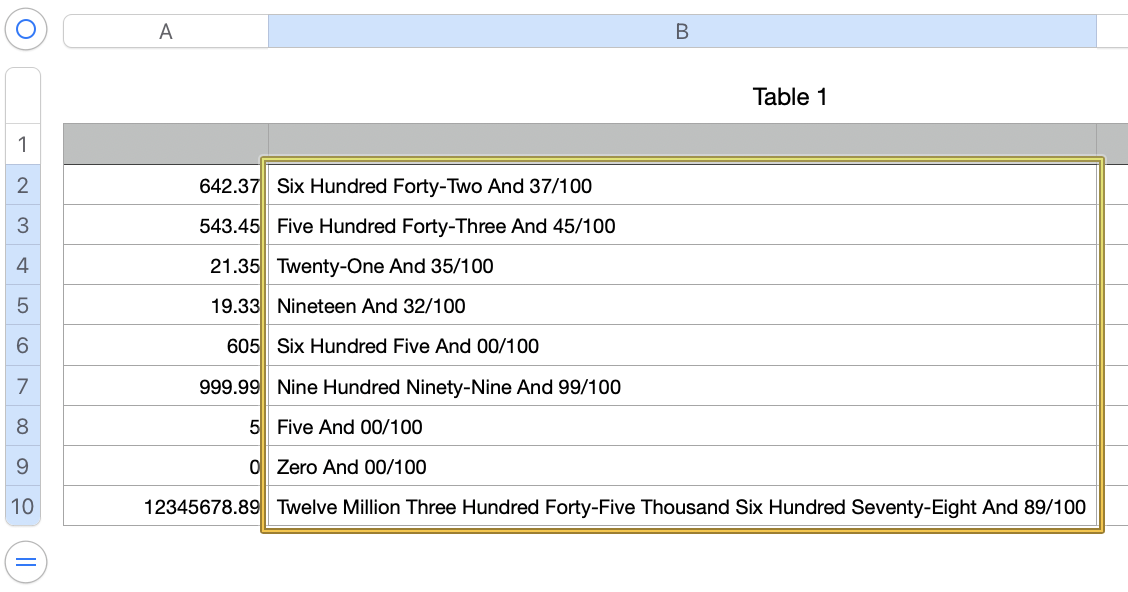The image size is (1128, 592).
Task: Click the Table 1 title
Action: 789,97
